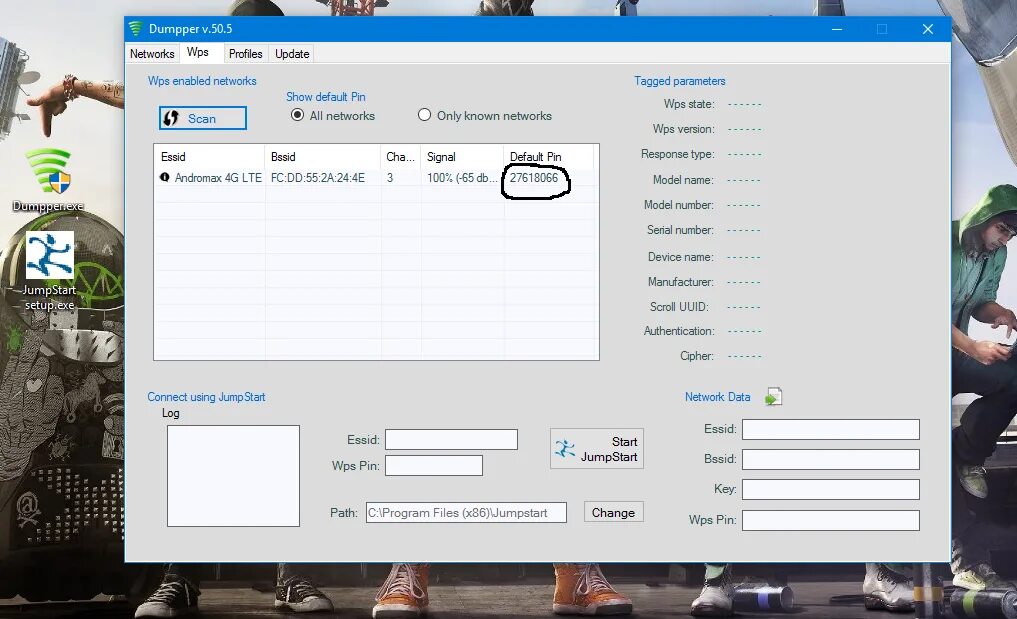The height and width of the screenshot is (619, 1017).
Task: Switch to the Wps tab
Action: point(198,53)
